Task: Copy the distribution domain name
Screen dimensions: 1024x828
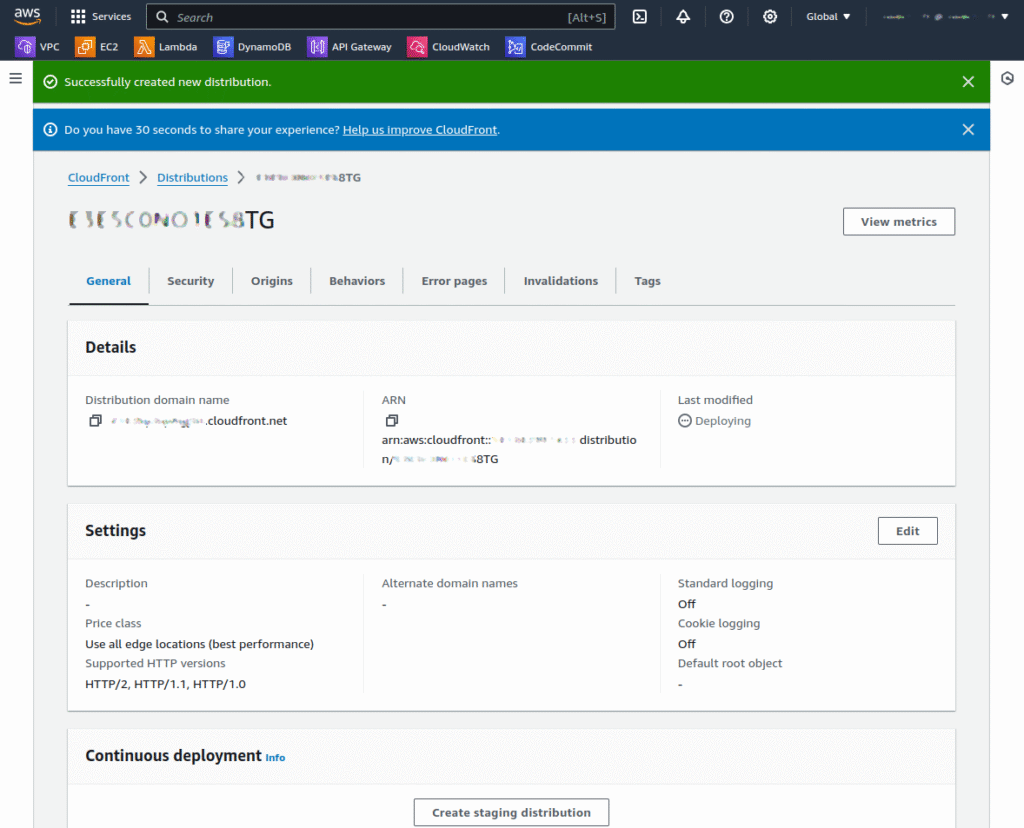Action: point(95,421)
